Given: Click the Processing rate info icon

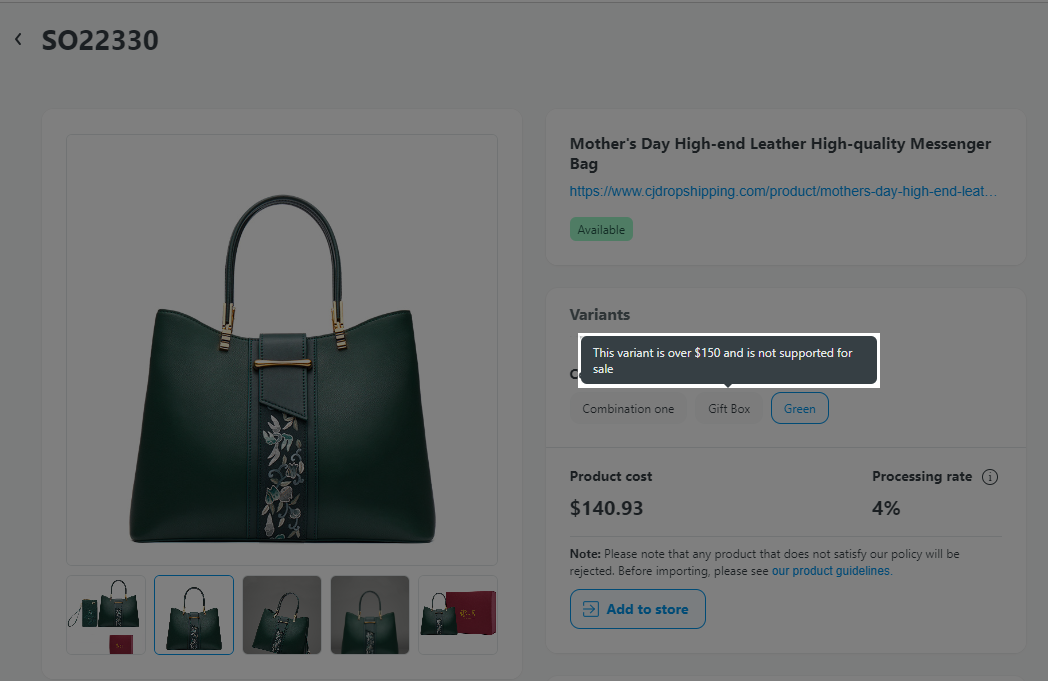Looking at the screenshot, I should click(x=990, y=477).
